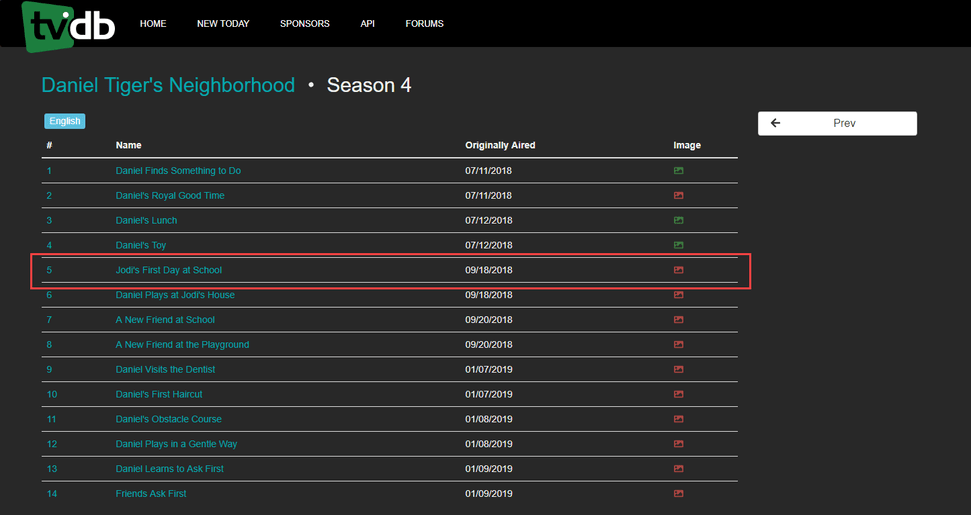Click episode number 11 link
Image resolution: width=971 pixels, height=515 pixels.
point(51,419)
